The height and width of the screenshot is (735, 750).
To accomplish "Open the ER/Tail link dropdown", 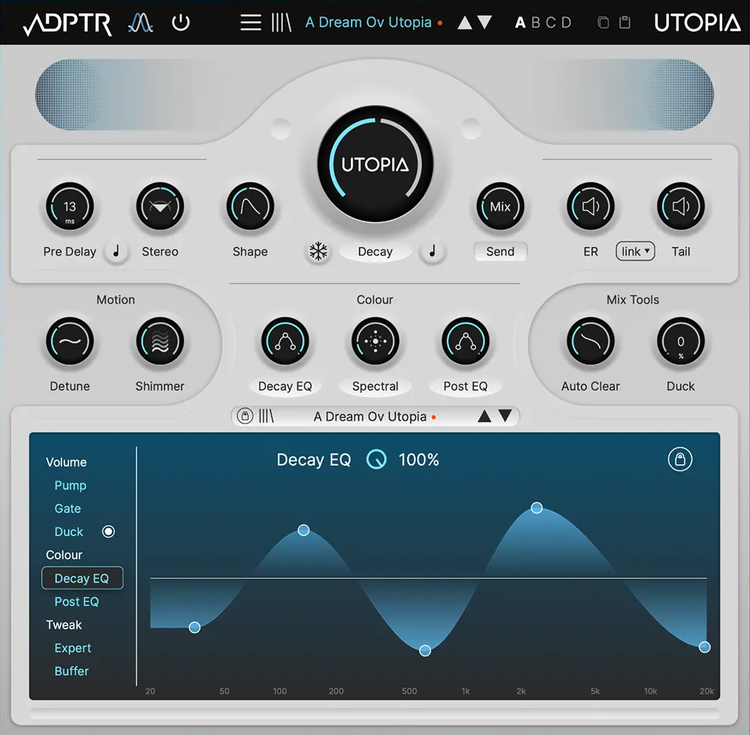I will [635, 251].
